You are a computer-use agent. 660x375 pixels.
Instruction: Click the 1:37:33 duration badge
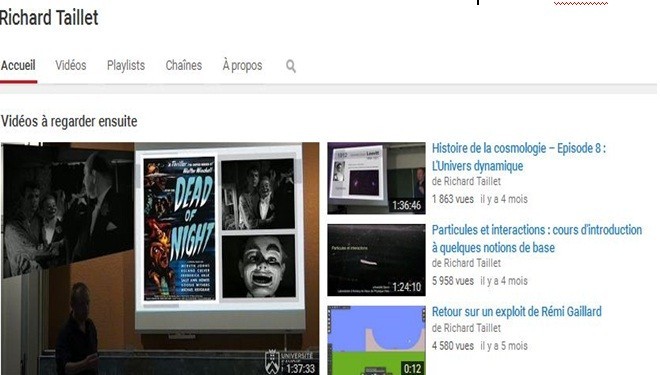coord(301,369)
